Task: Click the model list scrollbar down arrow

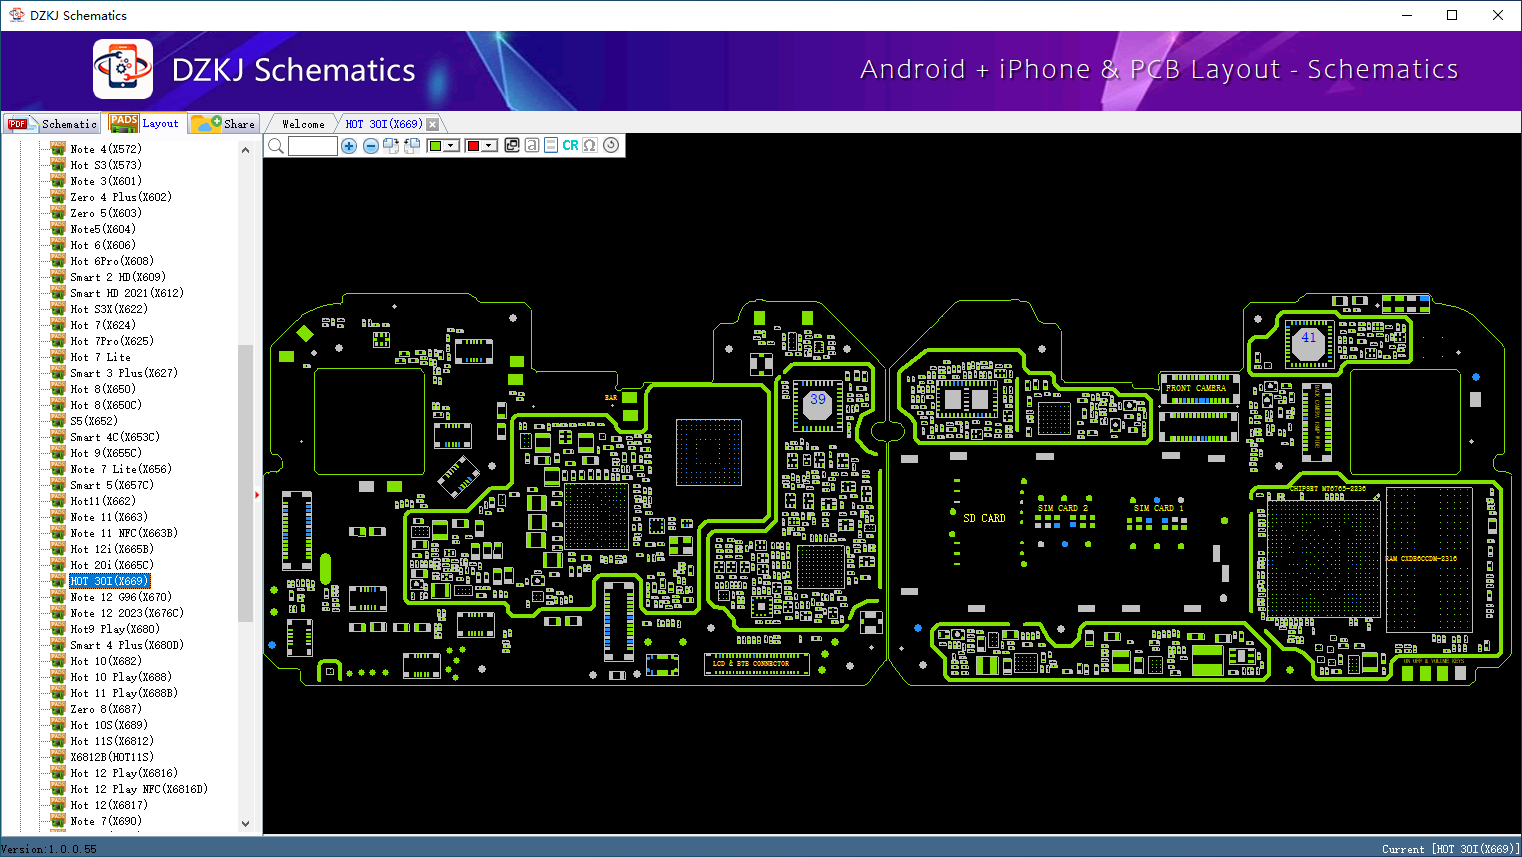Action: [x=246, y=824]
